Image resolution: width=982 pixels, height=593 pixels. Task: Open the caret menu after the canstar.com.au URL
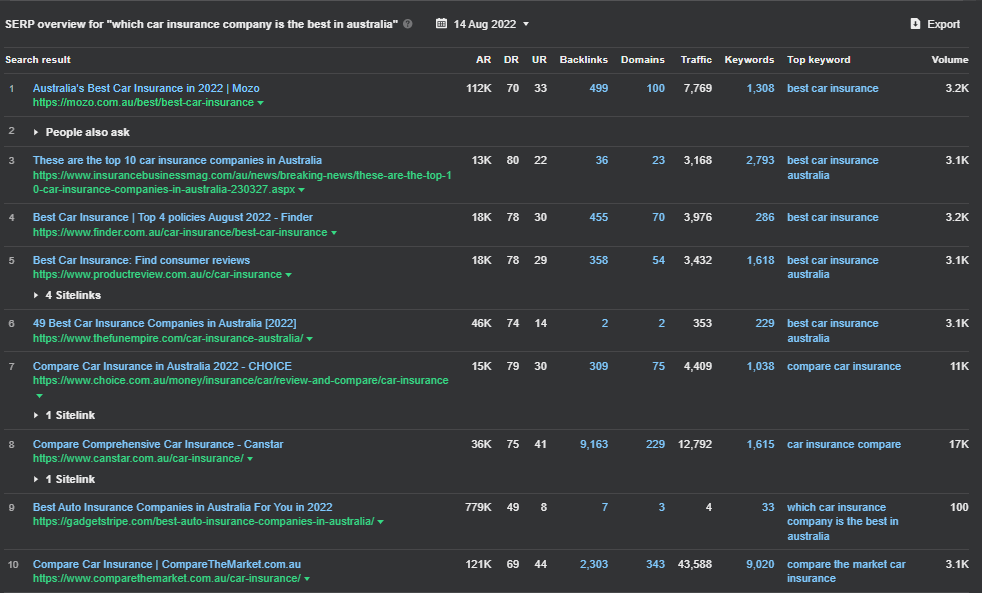click(x=250, y=459)
